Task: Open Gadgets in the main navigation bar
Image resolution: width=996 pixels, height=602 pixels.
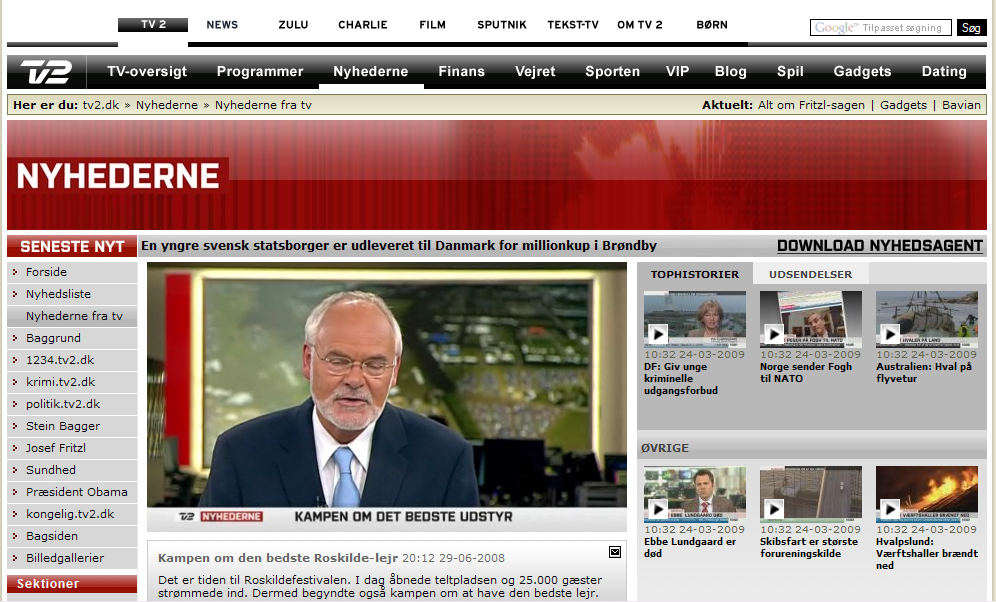Action: (862, 72)
